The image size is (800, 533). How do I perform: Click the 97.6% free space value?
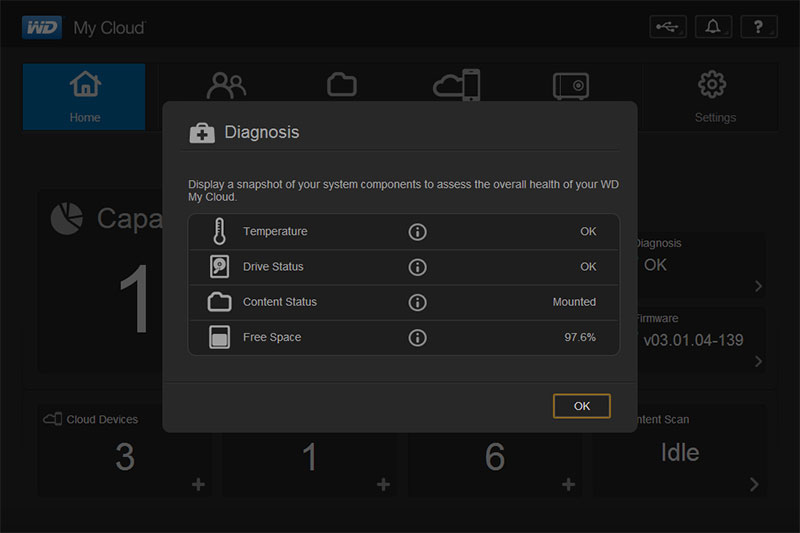tap(580, 337)
